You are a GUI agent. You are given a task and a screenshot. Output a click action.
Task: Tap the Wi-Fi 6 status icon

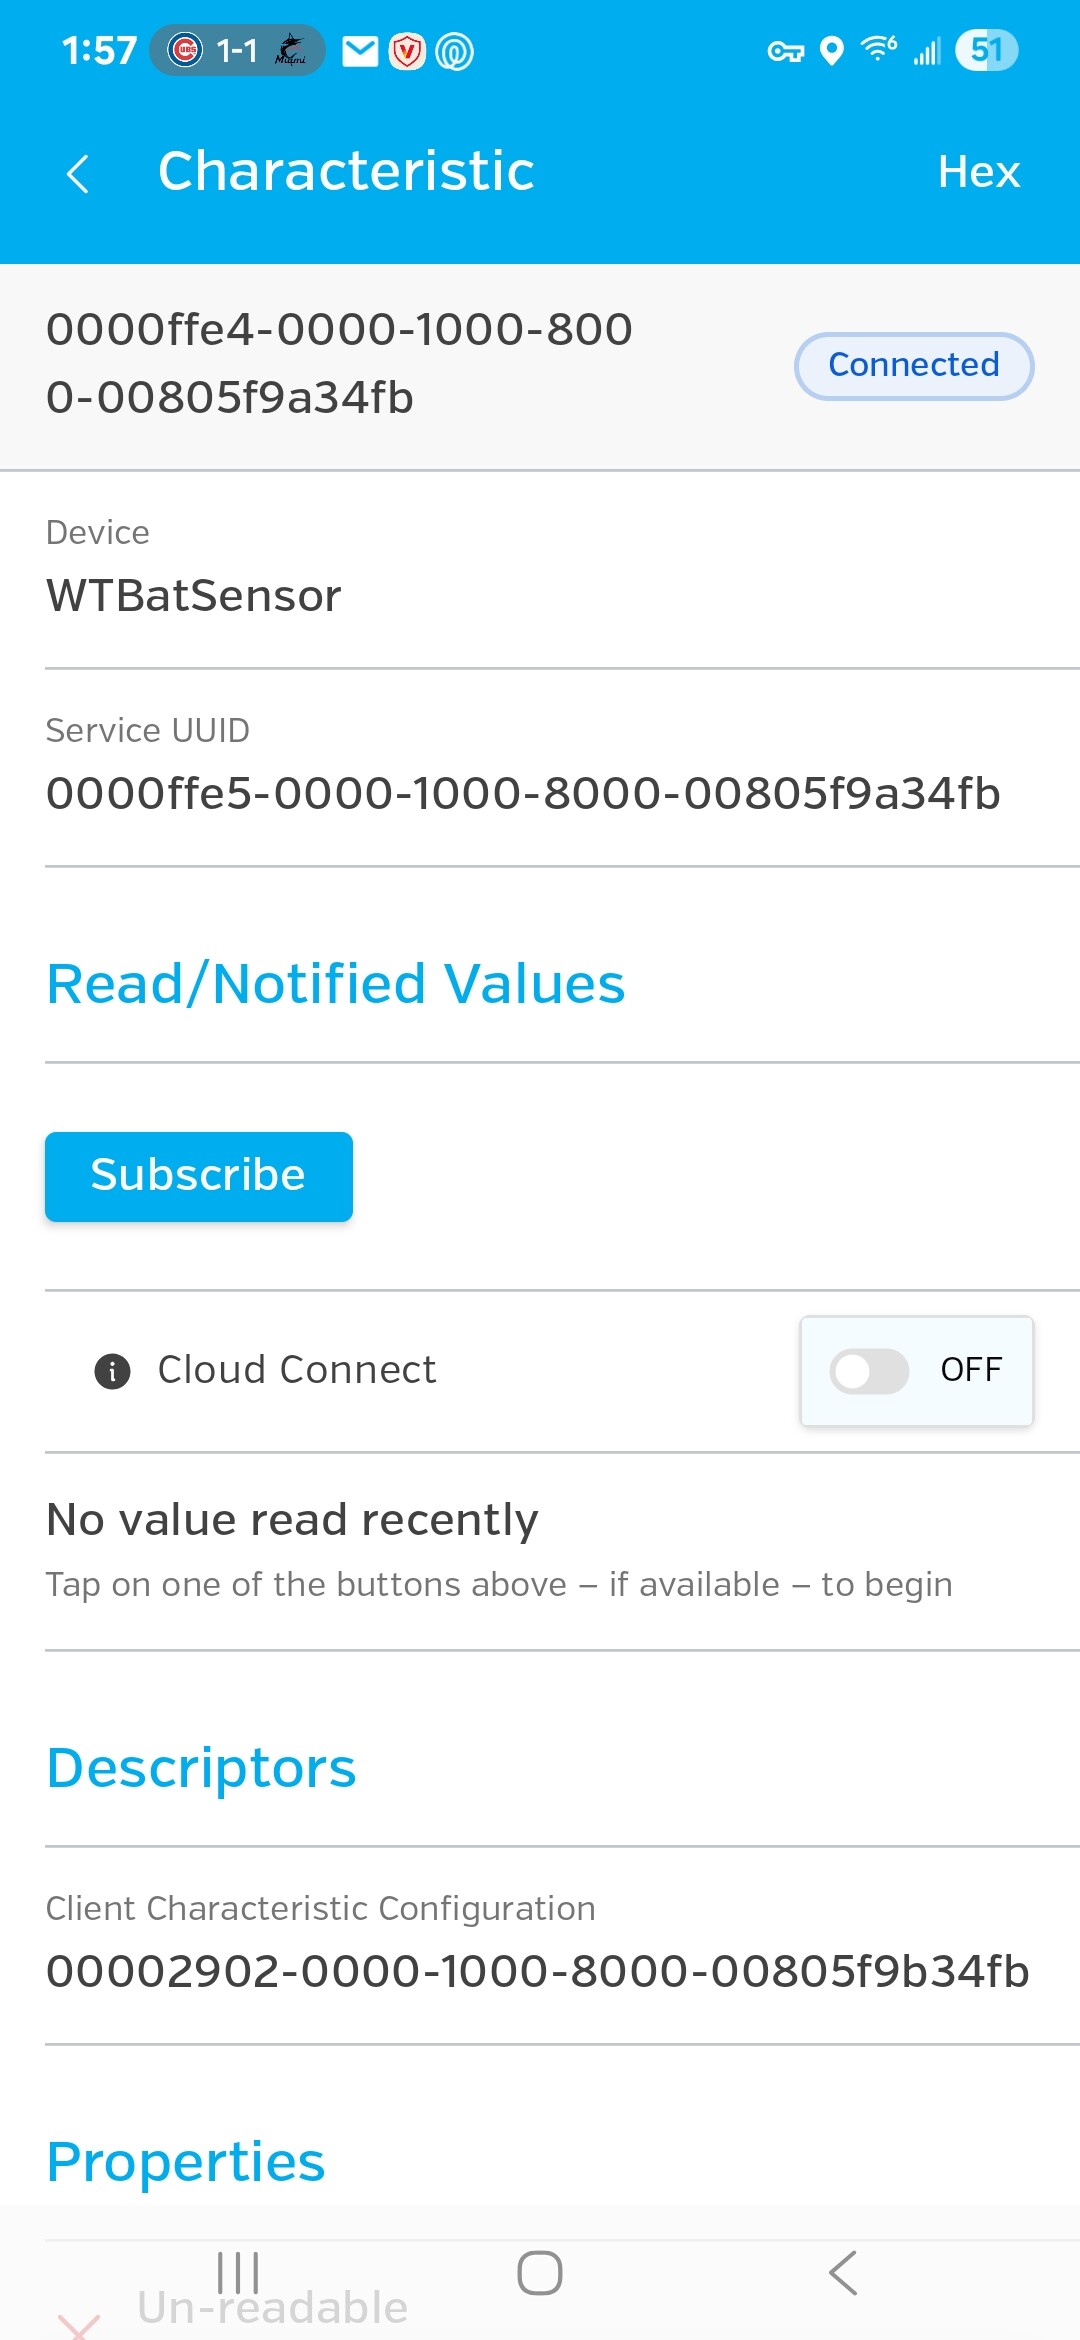coord(879,49)
